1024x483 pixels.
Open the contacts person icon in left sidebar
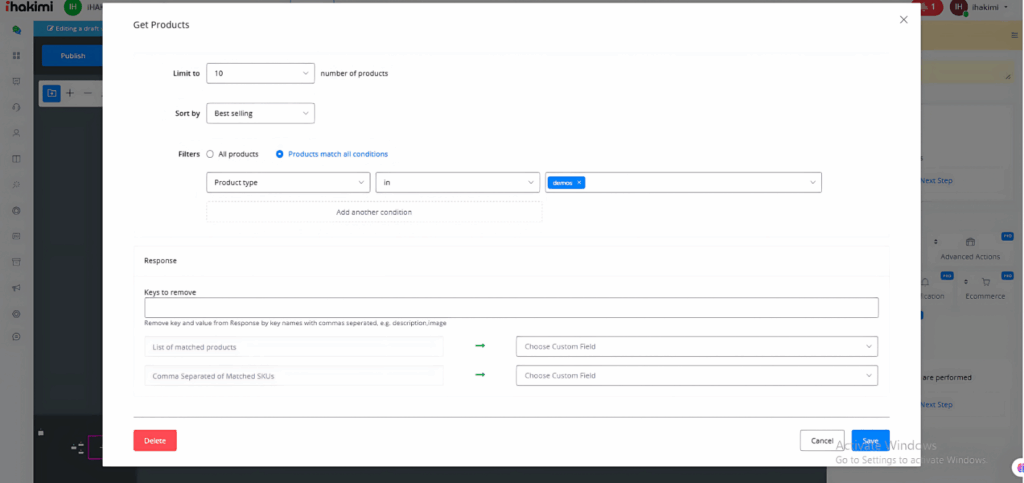[x=16, y=133]
